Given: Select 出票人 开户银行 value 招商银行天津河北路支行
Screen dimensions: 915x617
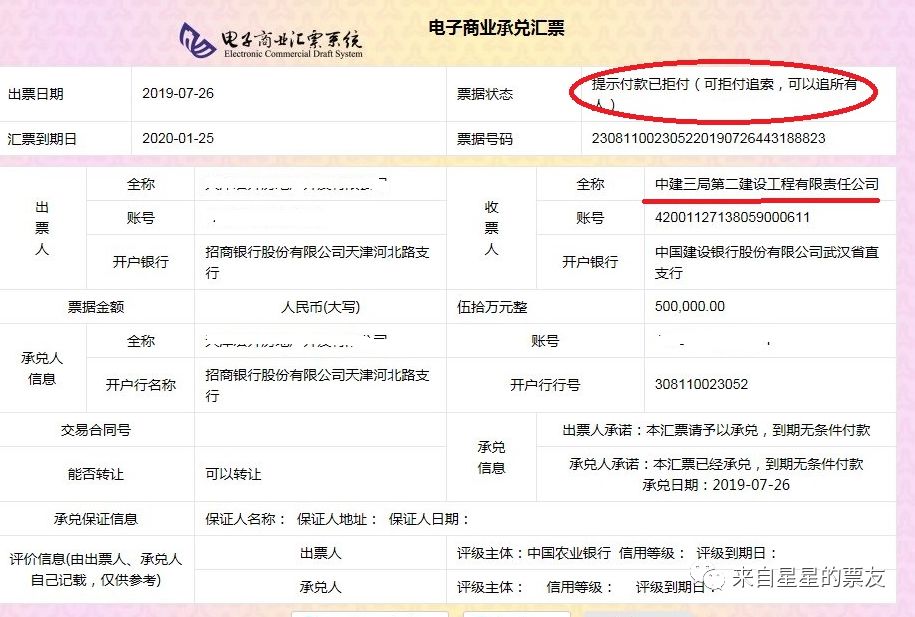Looking at the screenshot, I should [x=317, y=262].
